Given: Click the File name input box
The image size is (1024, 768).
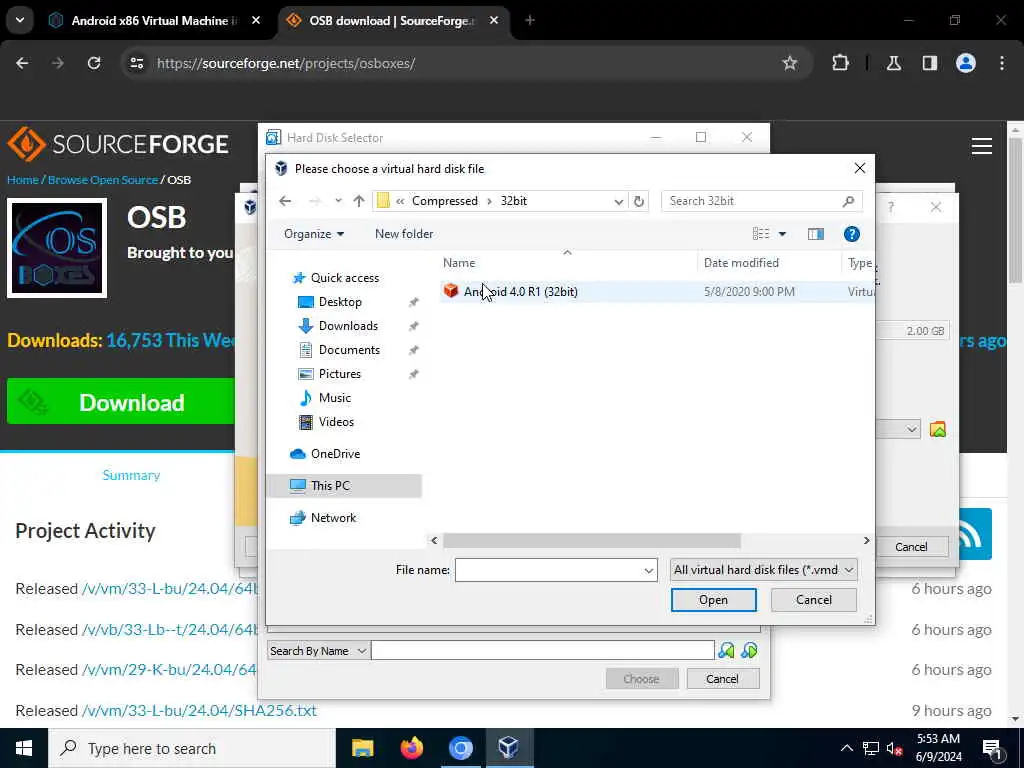Looking at the screenshot, I should pos(549,570).
